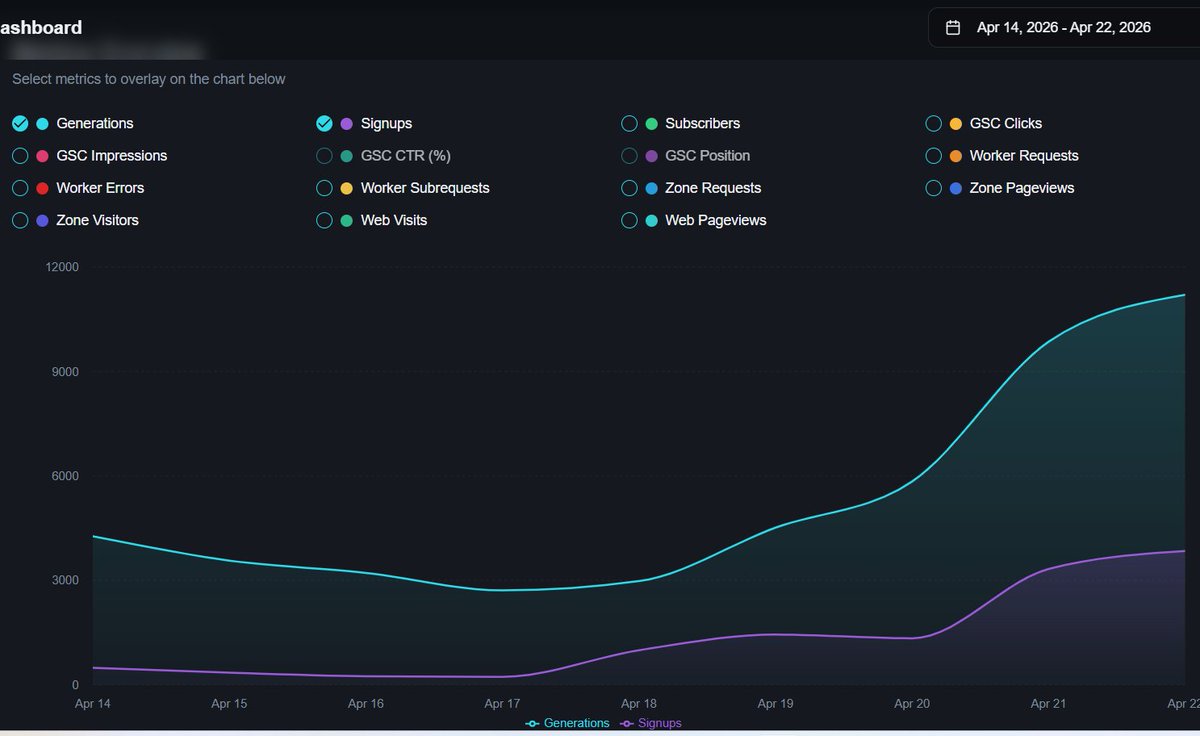
Task: Open the Apr 14 - Apr 22 date range picker
Action: tap(1064, 28)
